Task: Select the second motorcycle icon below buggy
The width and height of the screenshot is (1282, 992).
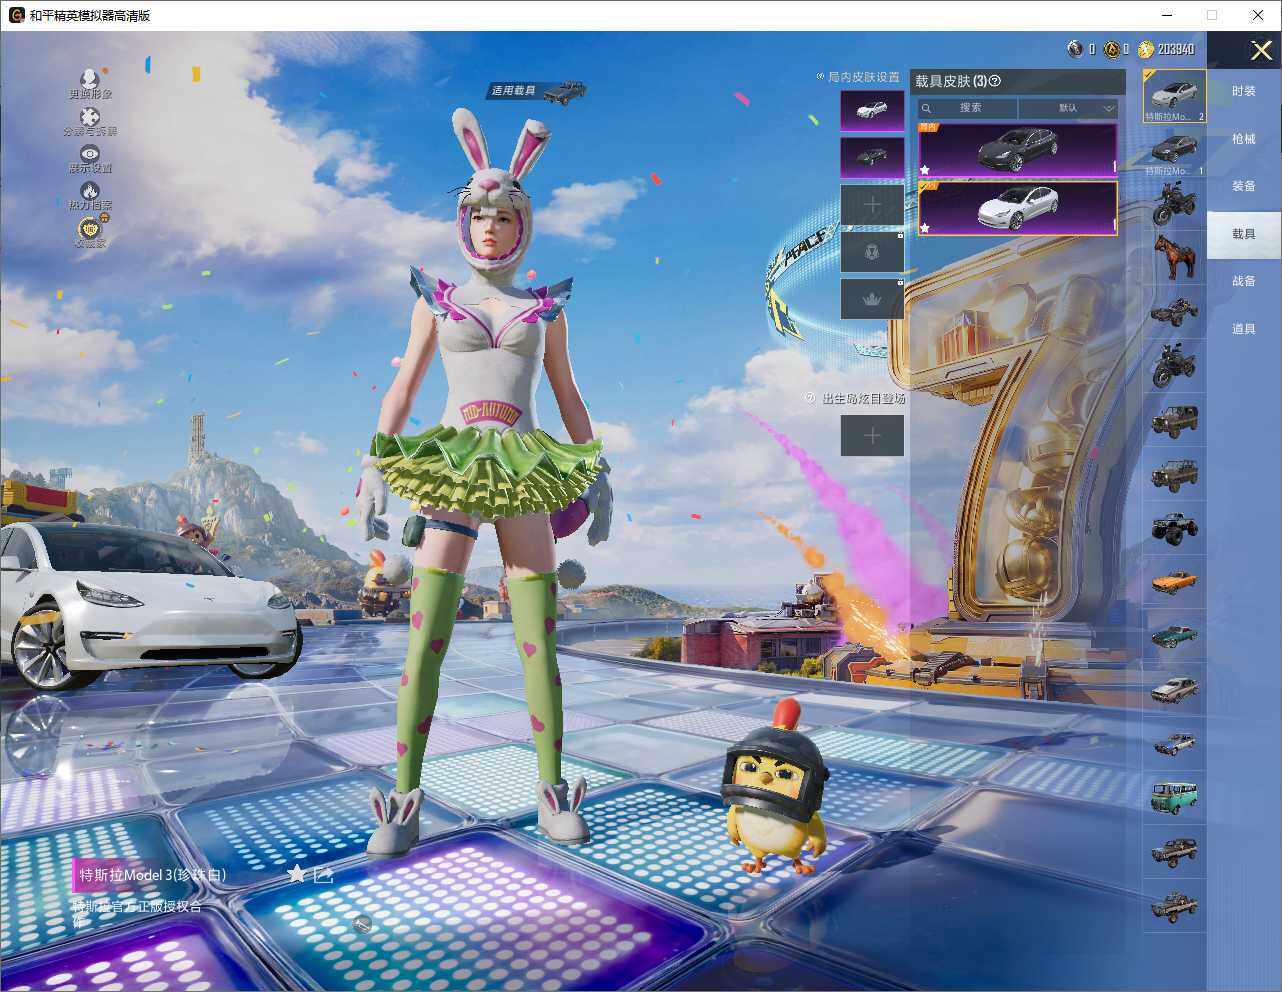Action: [1174, 365]
